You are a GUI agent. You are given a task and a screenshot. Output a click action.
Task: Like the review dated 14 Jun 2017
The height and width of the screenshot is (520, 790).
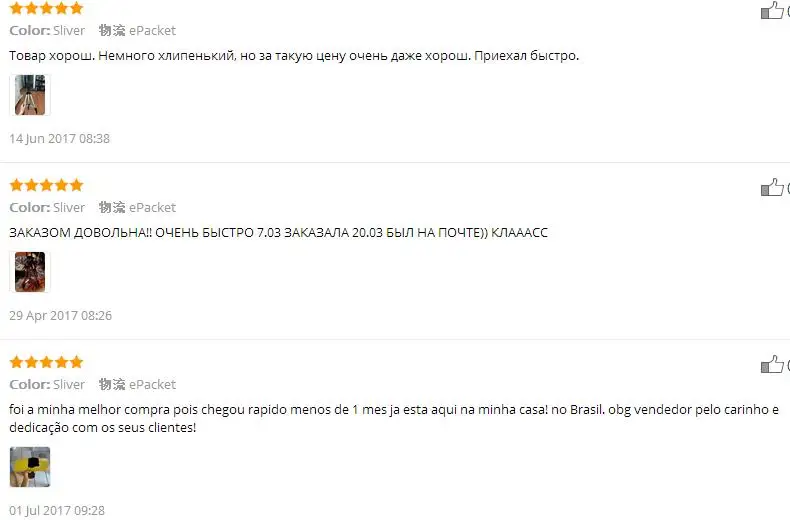pos(772,10)
